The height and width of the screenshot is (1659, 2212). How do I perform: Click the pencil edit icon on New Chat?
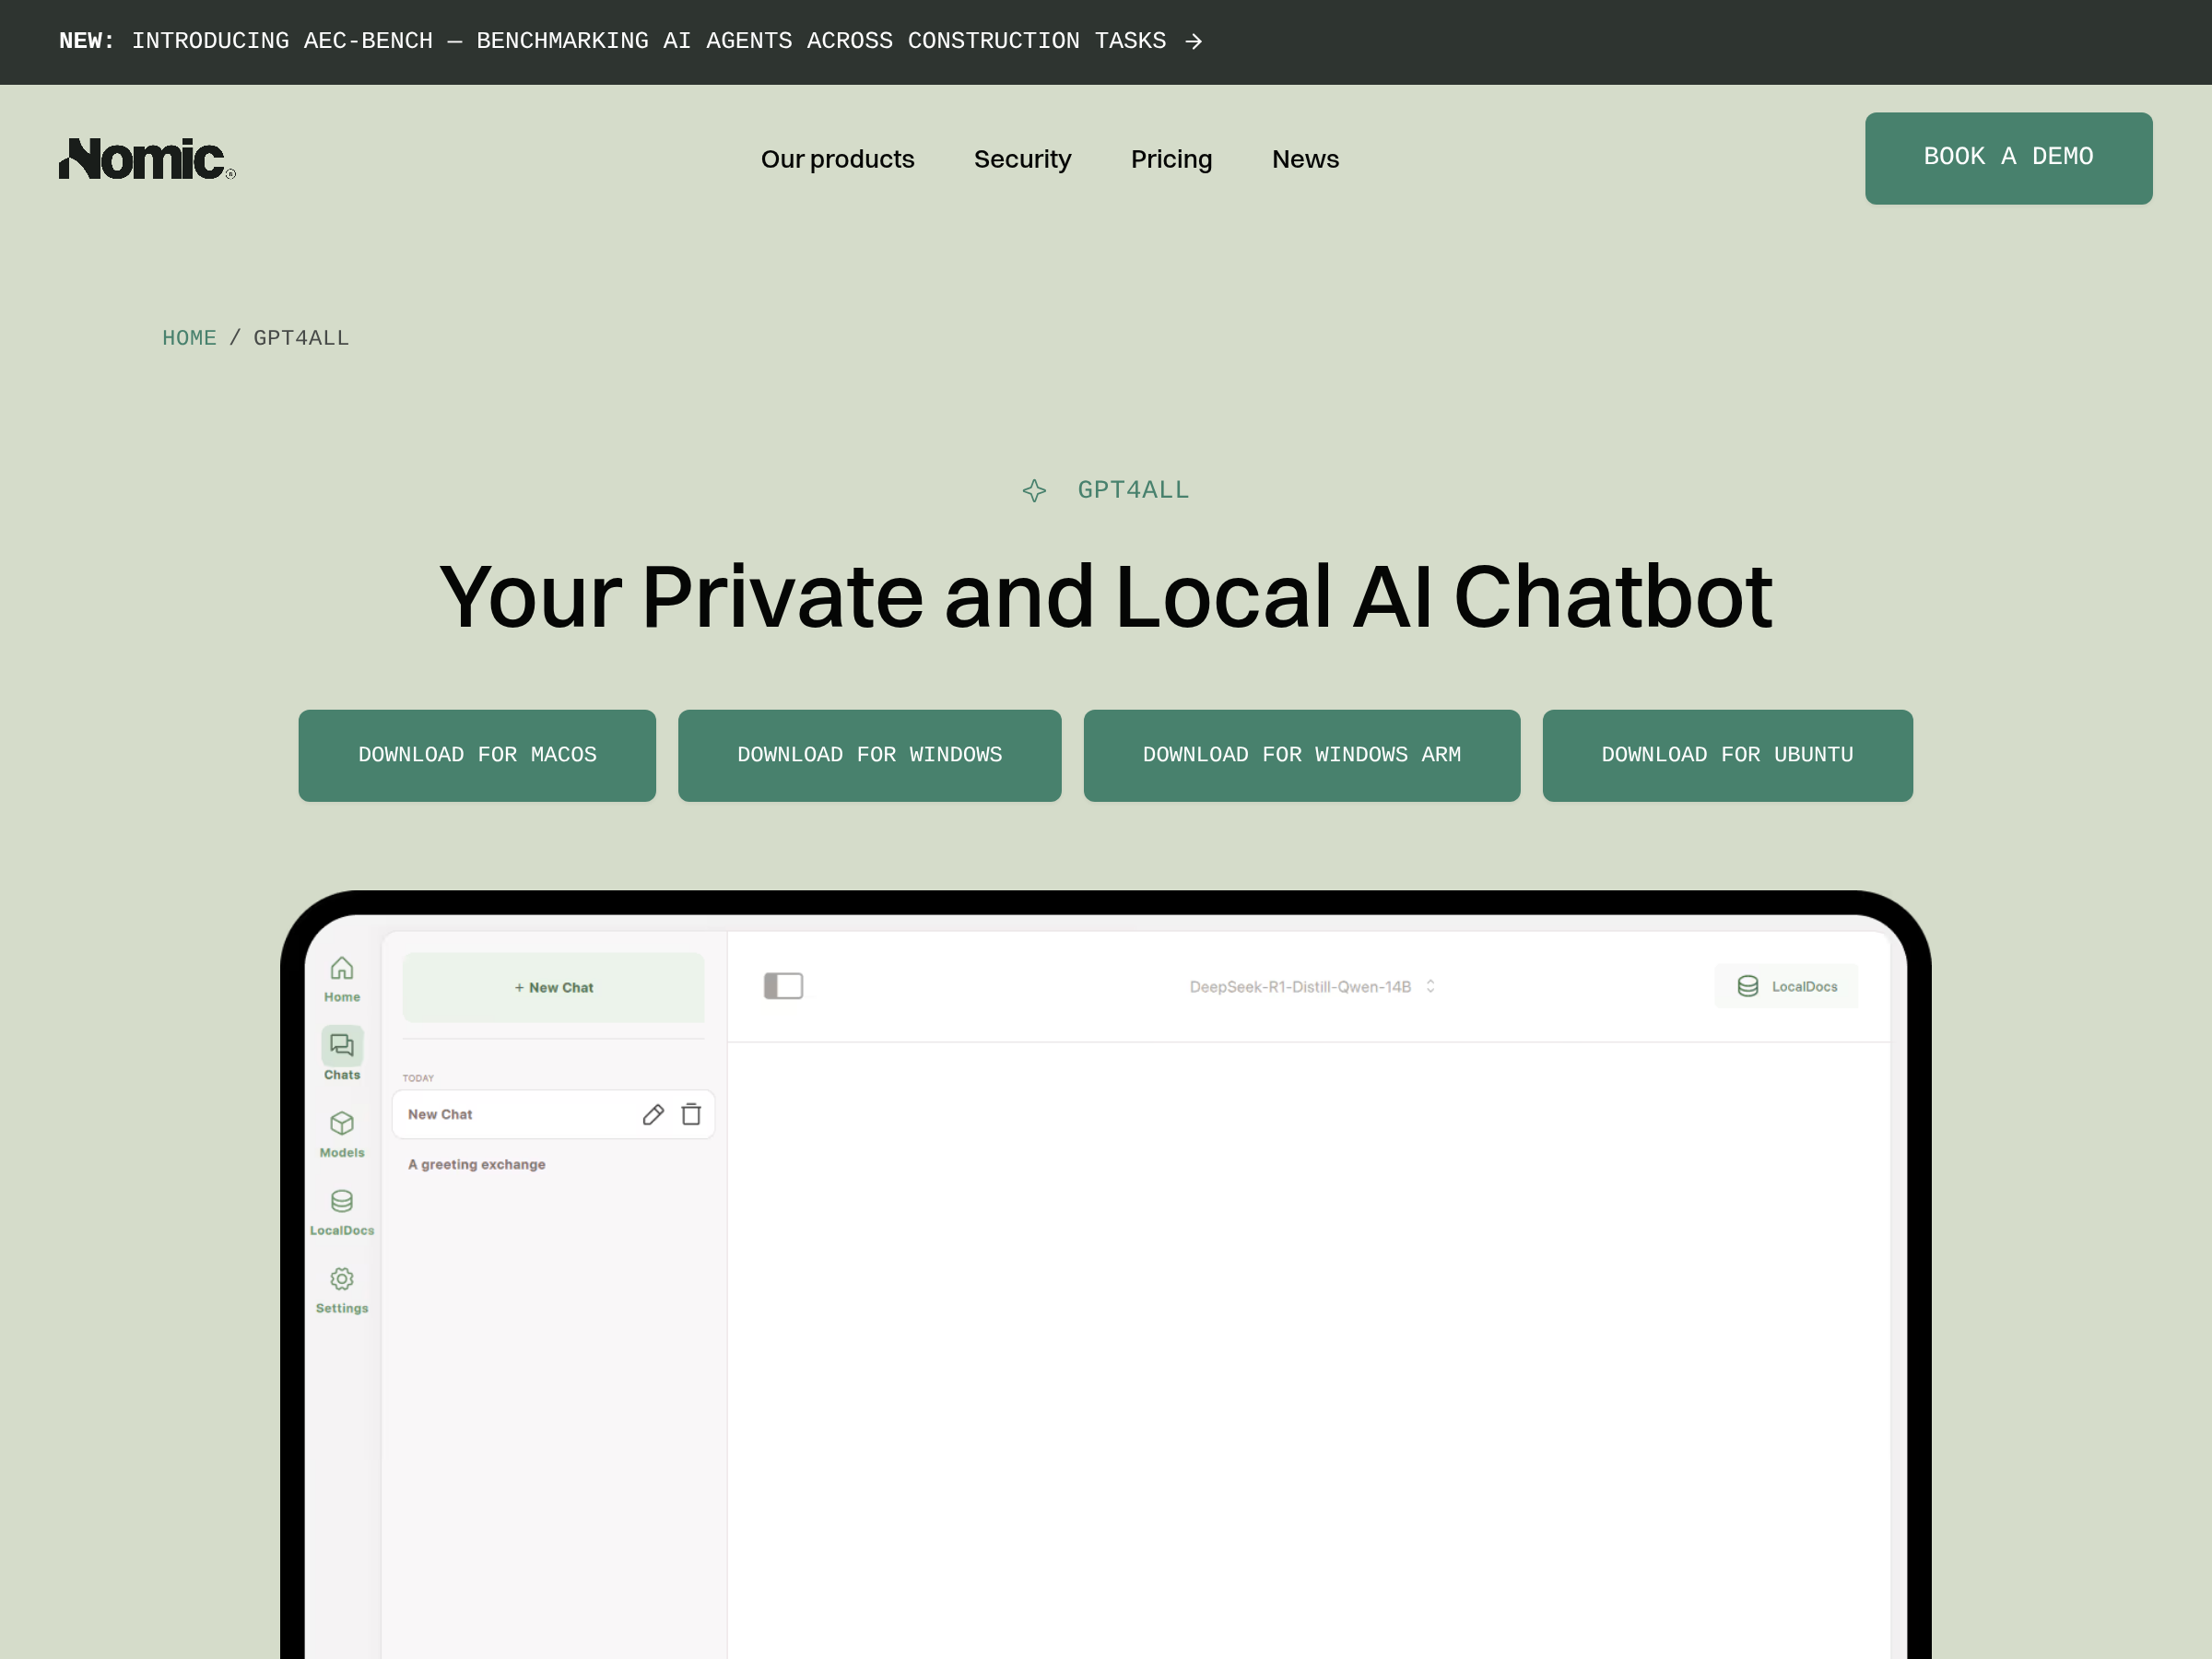653,1114
